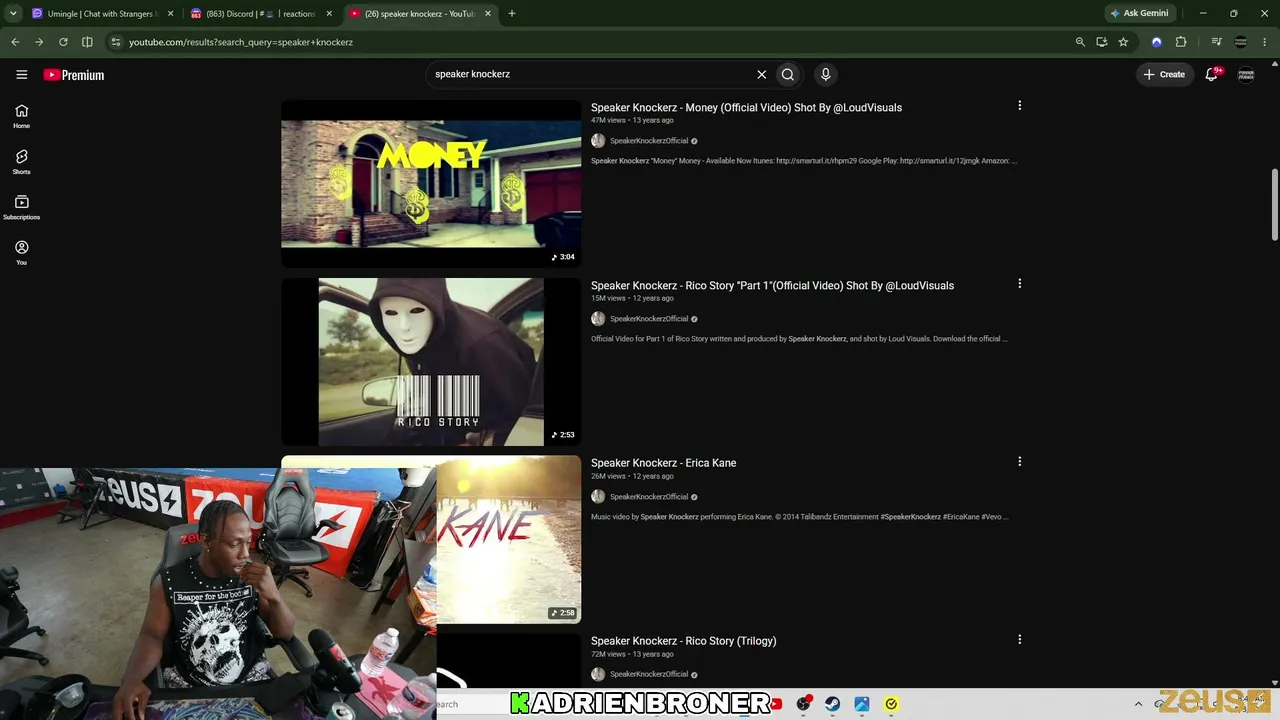The width and height of the screenshot is (1280, 720).
Task: Open more actions for the Erica Kane video
Action: pos(1019,462)
